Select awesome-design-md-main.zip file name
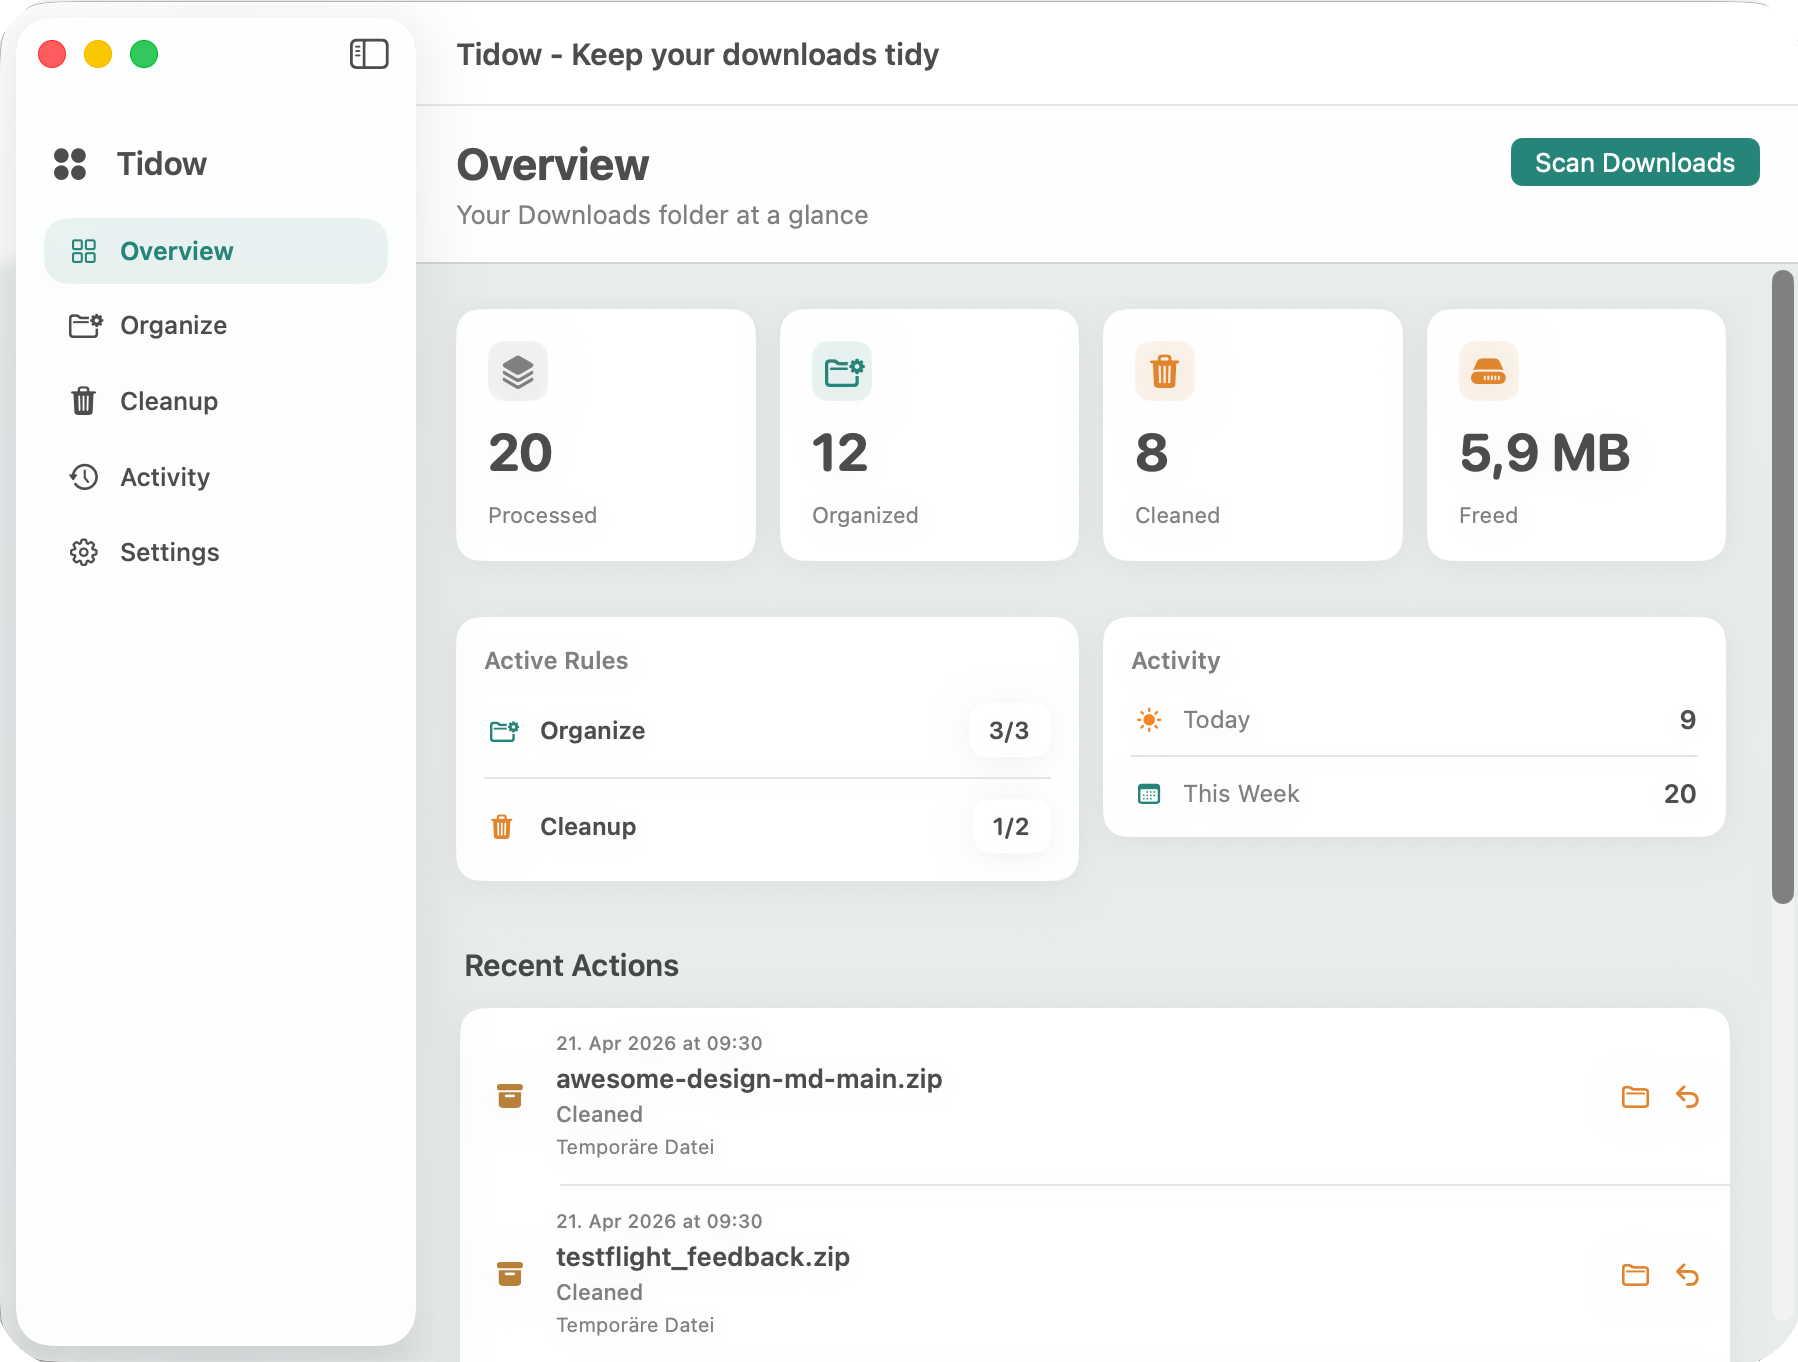 coord(749,1079)
